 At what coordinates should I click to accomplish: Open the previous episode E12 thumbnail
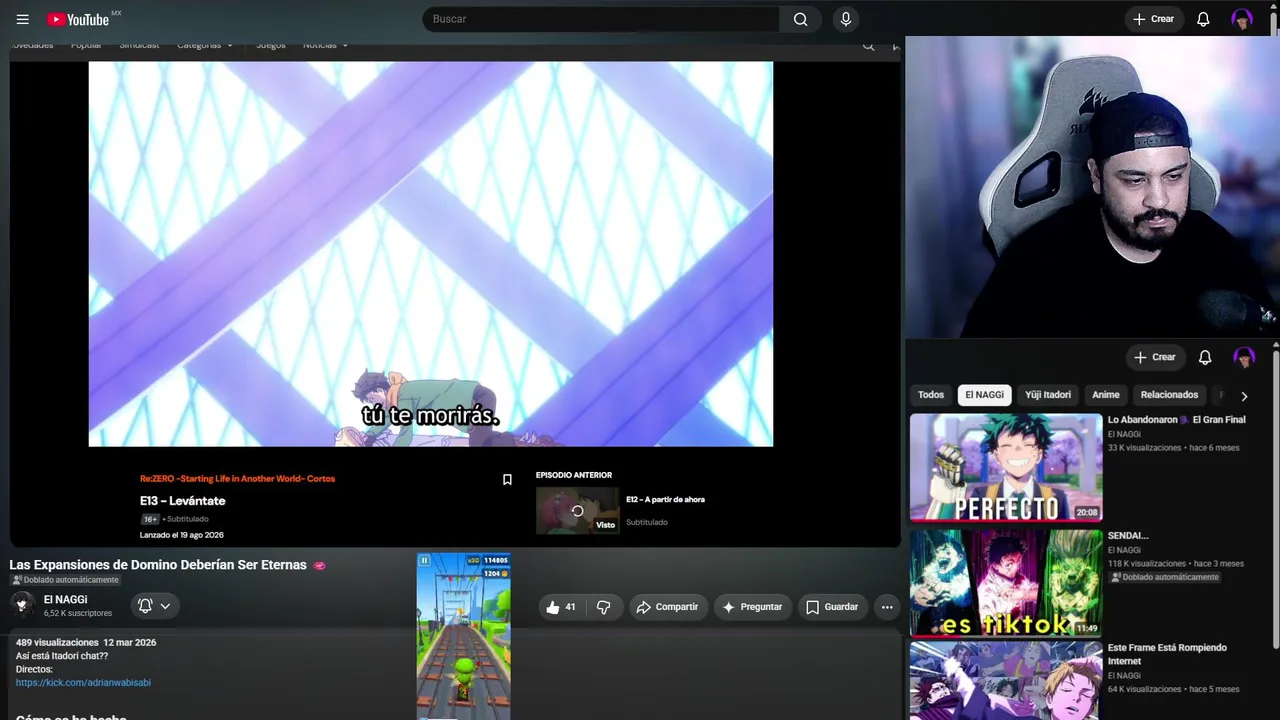coord(578,510)
